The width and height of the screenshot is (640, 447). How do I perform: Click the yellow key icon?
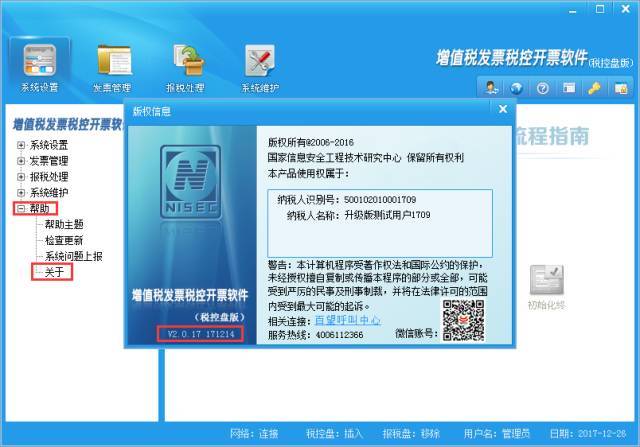(594, 88)
